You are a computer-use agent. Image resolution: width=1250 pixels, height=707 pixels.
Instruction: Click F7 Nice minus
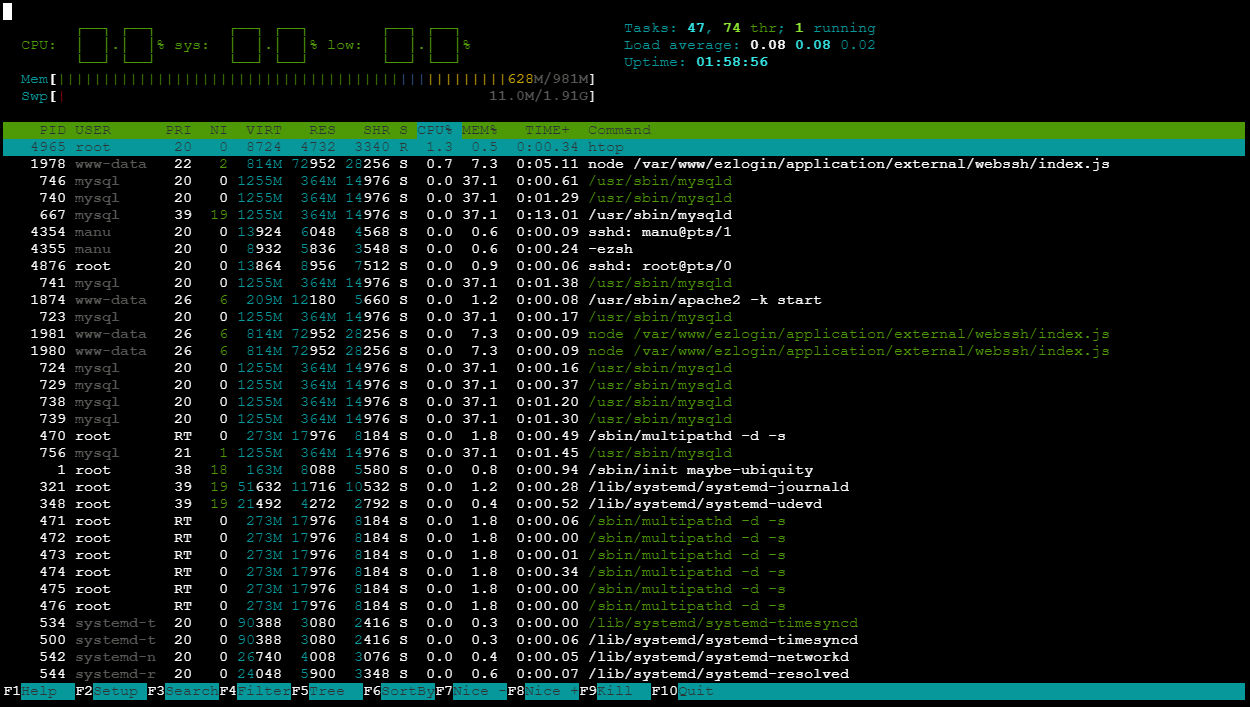click(471, 691)
